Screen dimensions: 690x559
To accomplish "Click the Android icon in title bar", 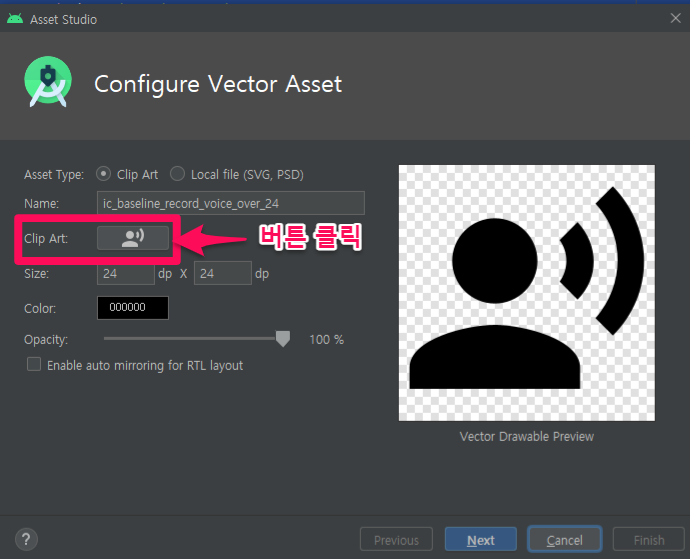I will pos(15,19).
